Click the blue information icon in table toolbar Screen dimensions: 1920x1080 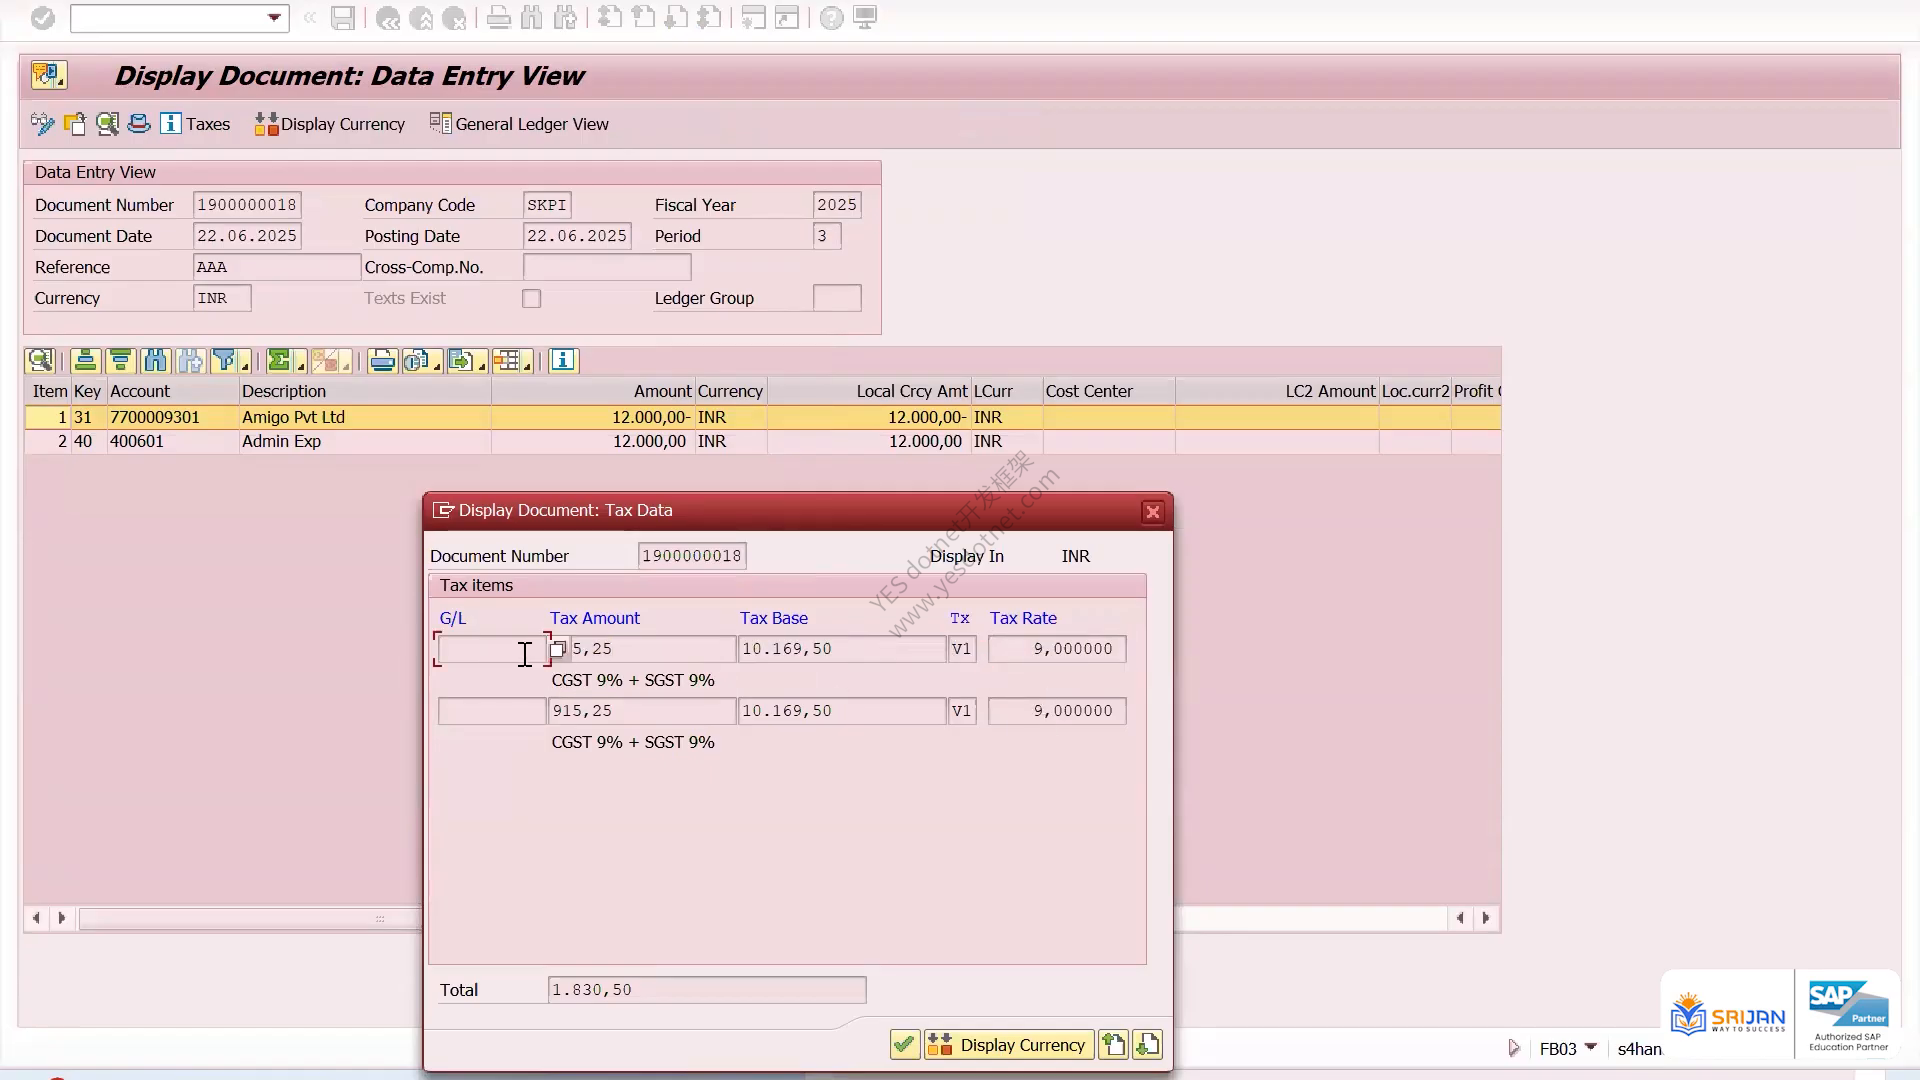(x=563, y=361)
